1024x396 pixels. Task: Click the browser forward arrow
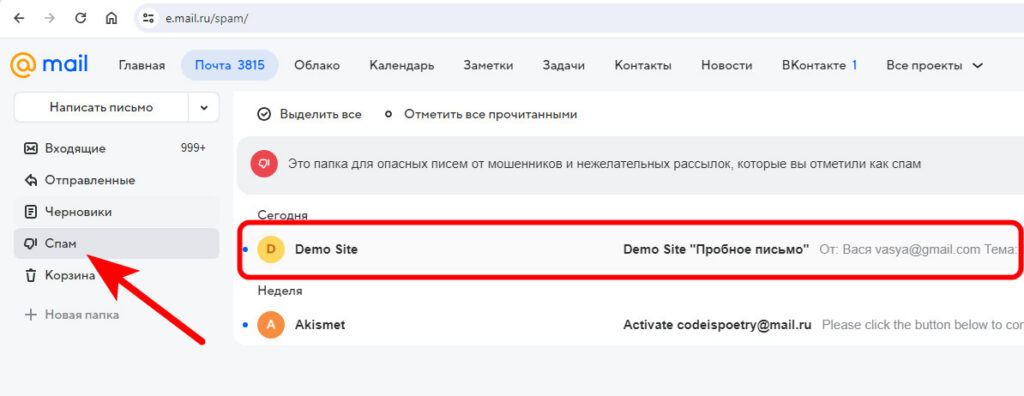coord(50,18)
